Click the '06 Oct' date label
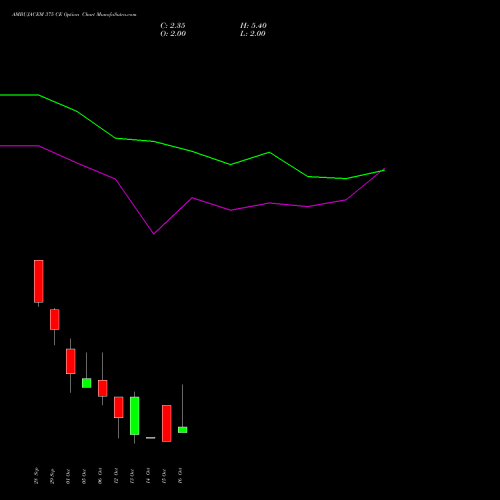The height and width of the screenshot is (500, 500). click(x=100, y=476)
